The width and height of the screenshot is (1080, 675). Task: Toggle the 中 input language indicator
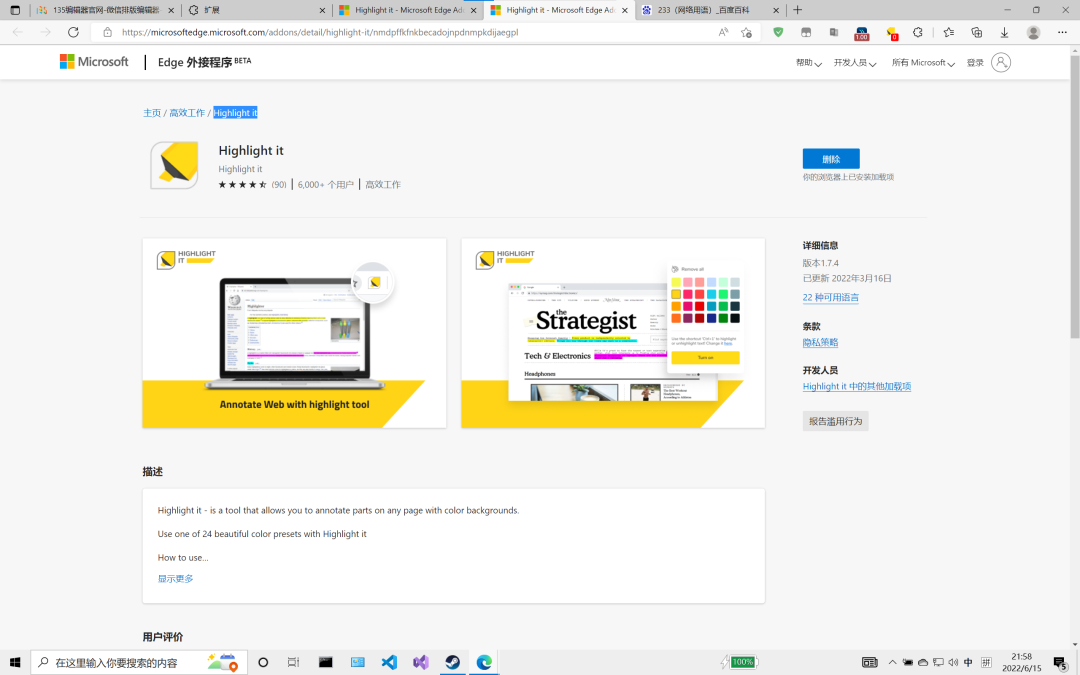tap(968, 663)
